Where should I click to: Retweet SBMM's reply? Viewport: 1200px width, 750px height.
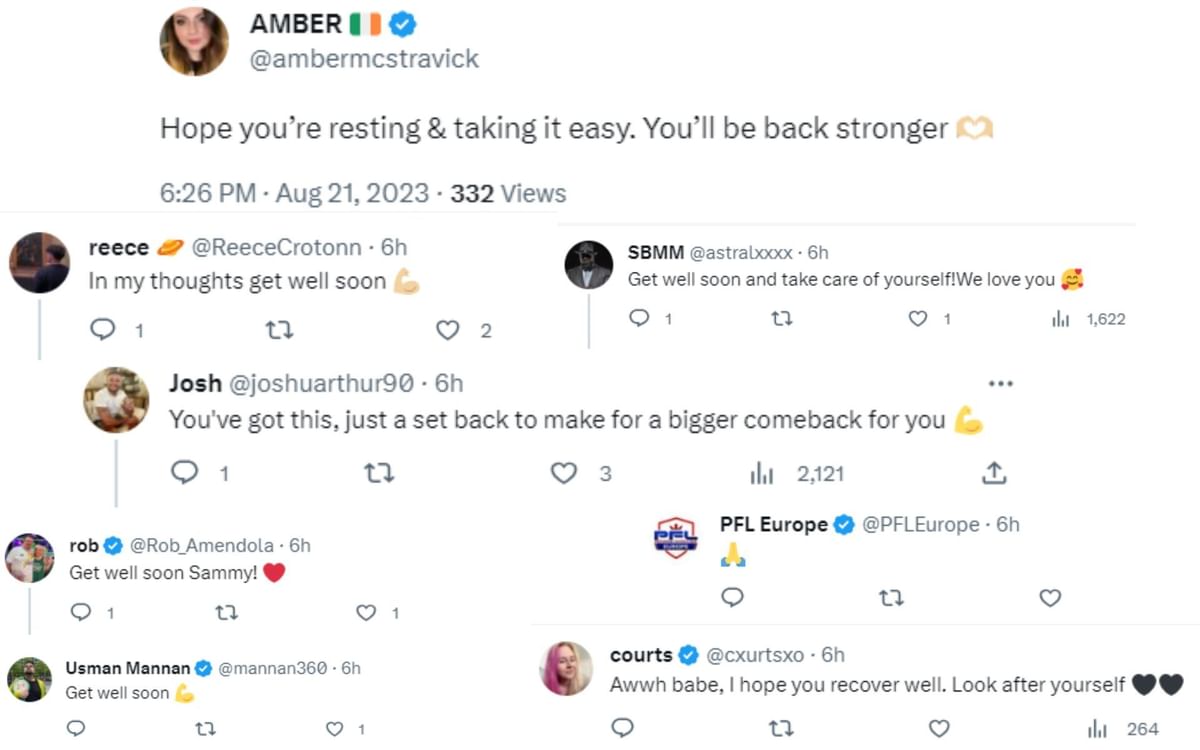click(x=779, y=319)
